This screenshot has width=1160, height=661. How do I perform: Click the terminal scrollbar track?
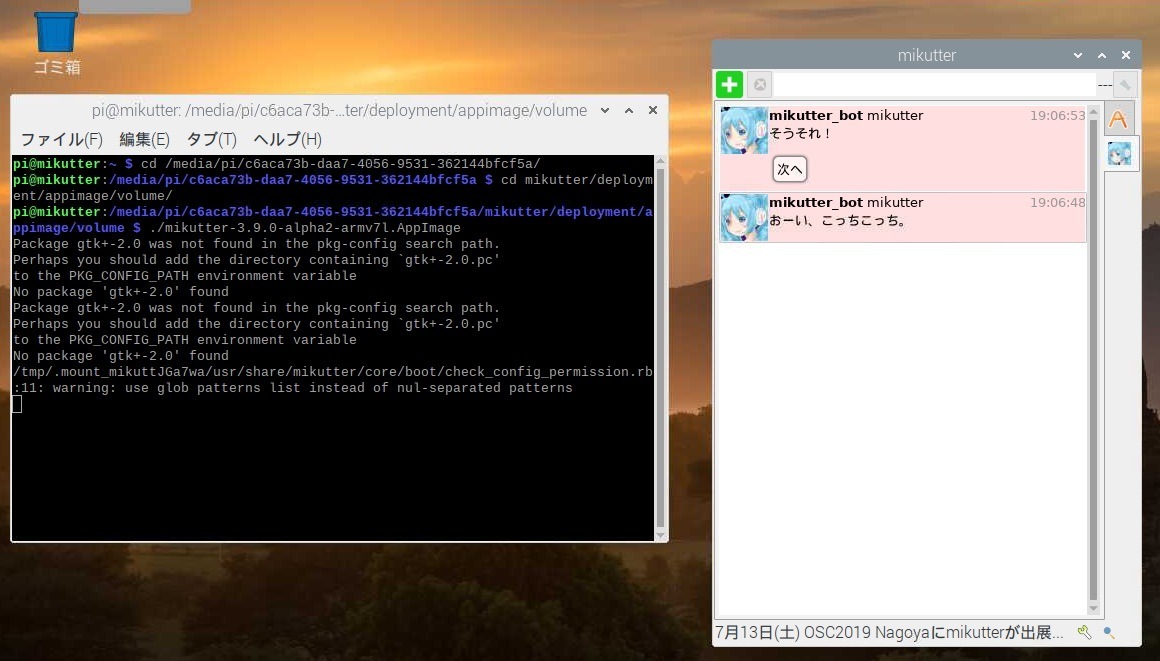pos(661,348)
